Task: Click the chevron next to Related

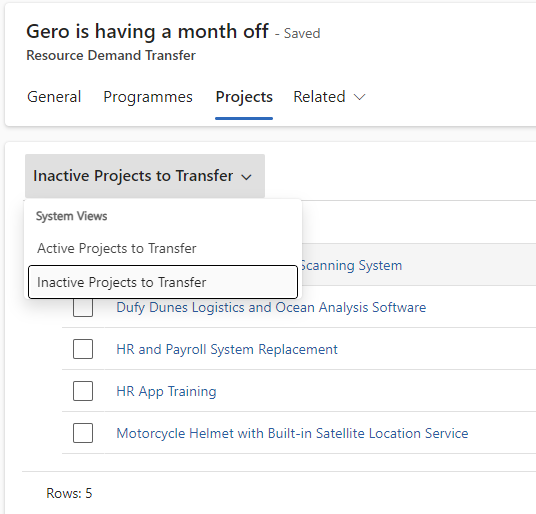Action: tap(359, 97)
